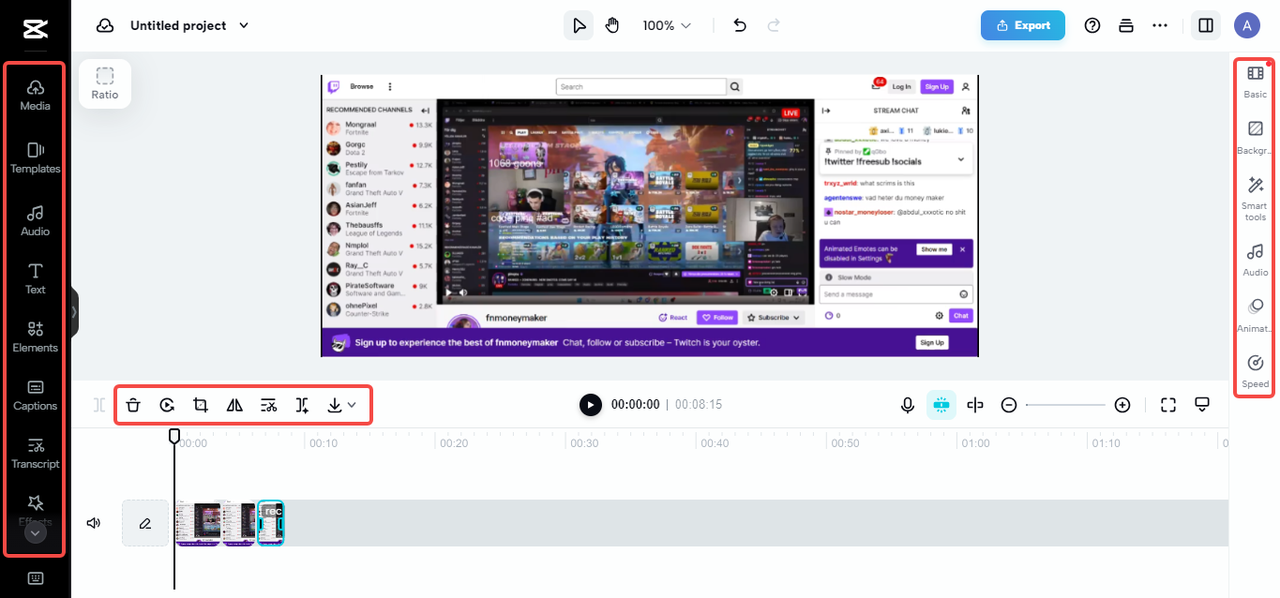Screen dimensions: 1280x598
Task: Expand more sidebar items with down chevron
Action: 35,533
